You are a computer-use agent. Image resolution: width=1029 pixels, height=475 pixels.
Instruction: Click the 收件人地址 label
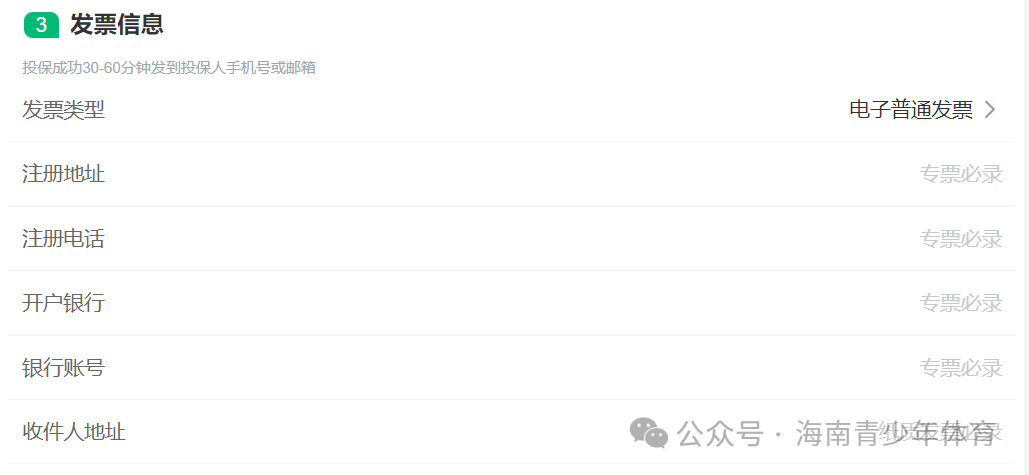point(74,432)
